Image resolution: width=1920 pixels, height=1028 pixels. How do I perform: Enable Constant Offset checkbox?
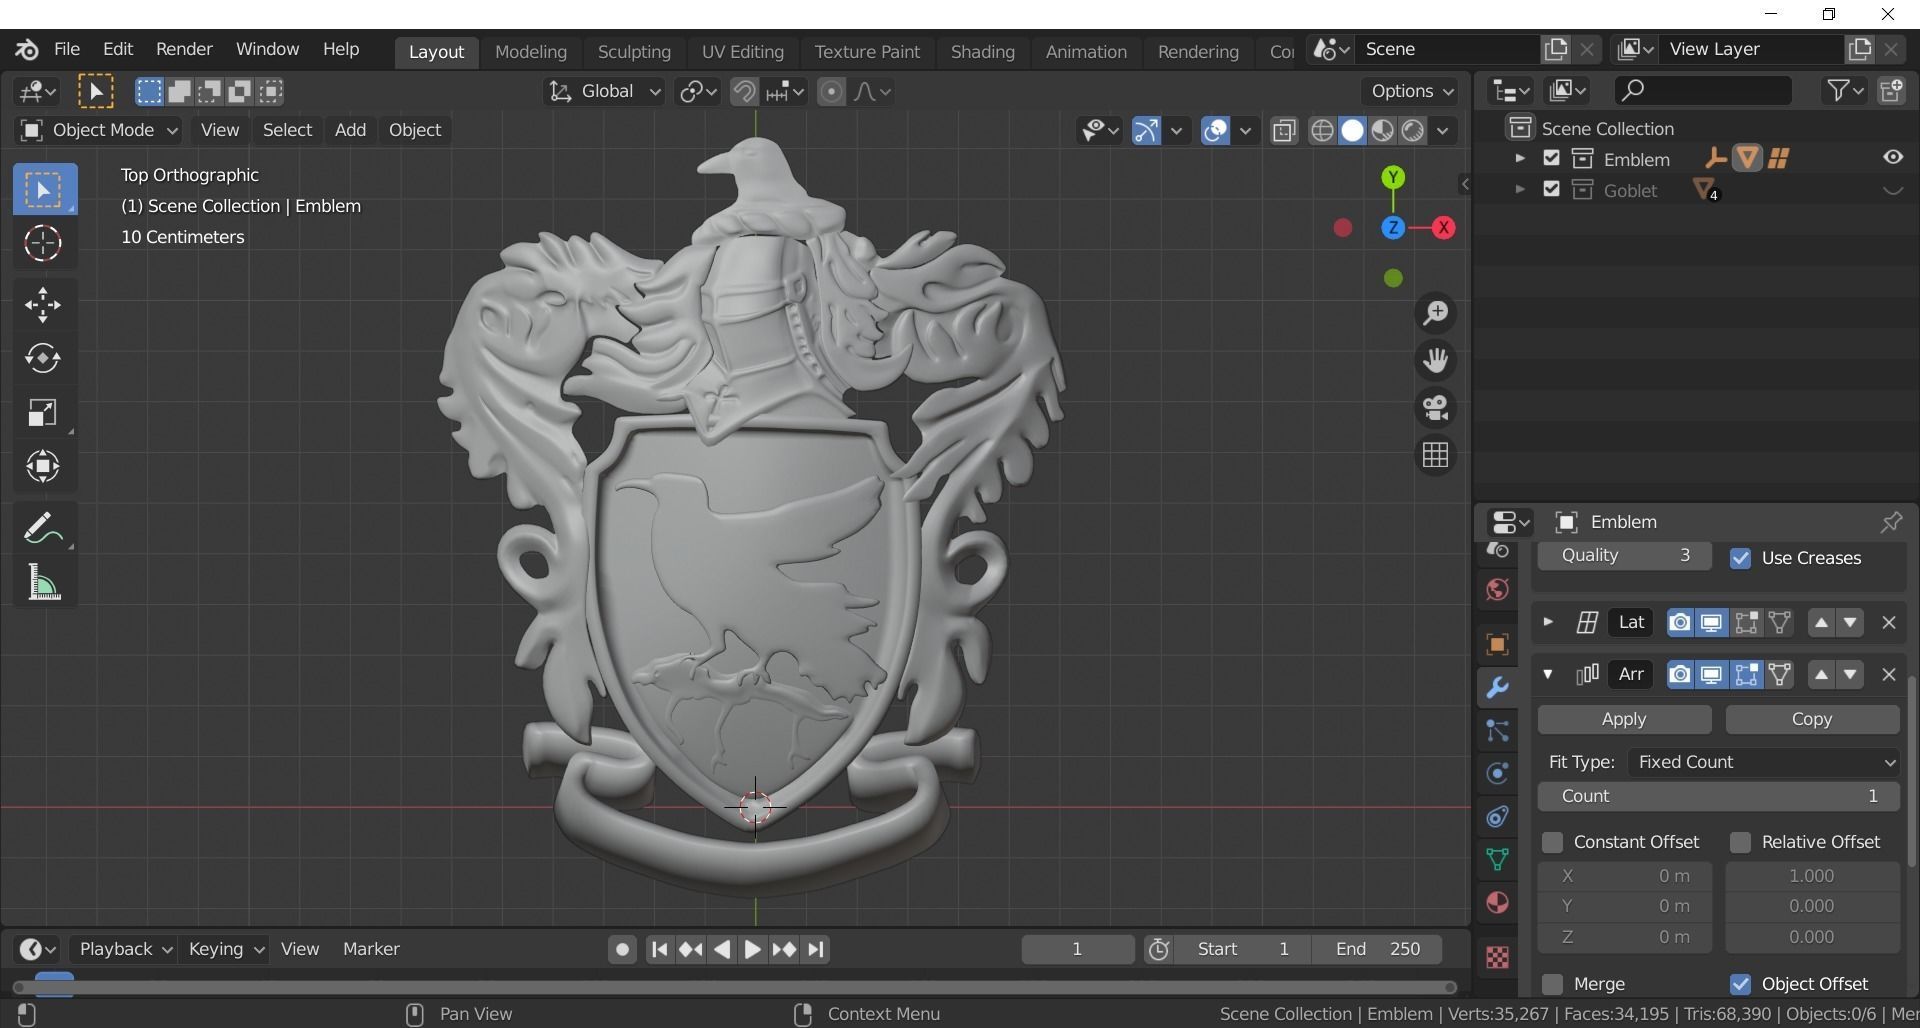tap(1552, 842)
